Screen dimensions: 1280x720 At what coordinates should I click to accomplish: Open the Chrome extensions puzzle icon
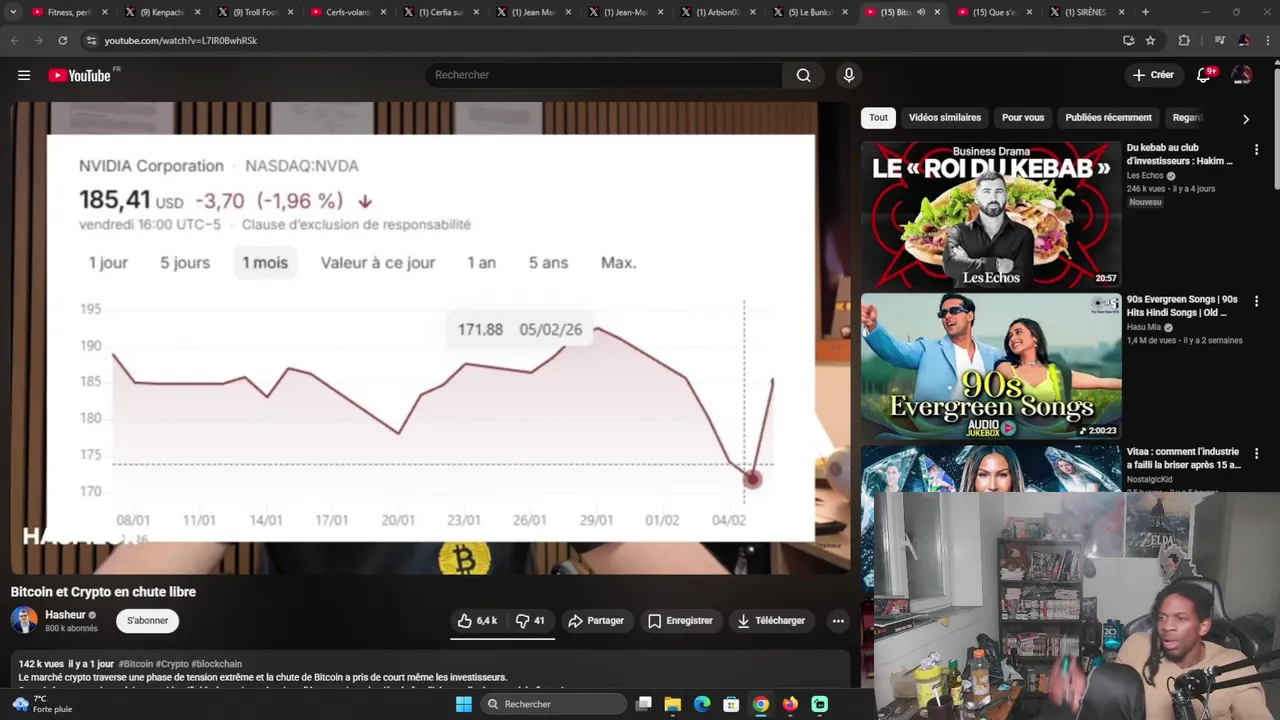coord(1184,40)
